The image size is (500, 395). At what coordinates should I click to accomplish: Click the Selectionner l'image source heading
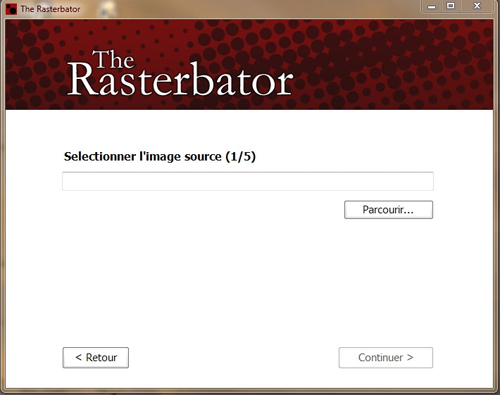pyautogui.click(x=143, y=156)
